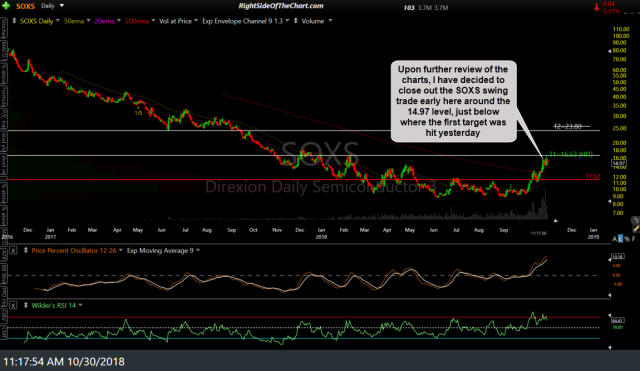Click the white up-triangle below the chart
The width and height of the screenshot is (640, 371).
pyautogui.click(x=556, y=220)
